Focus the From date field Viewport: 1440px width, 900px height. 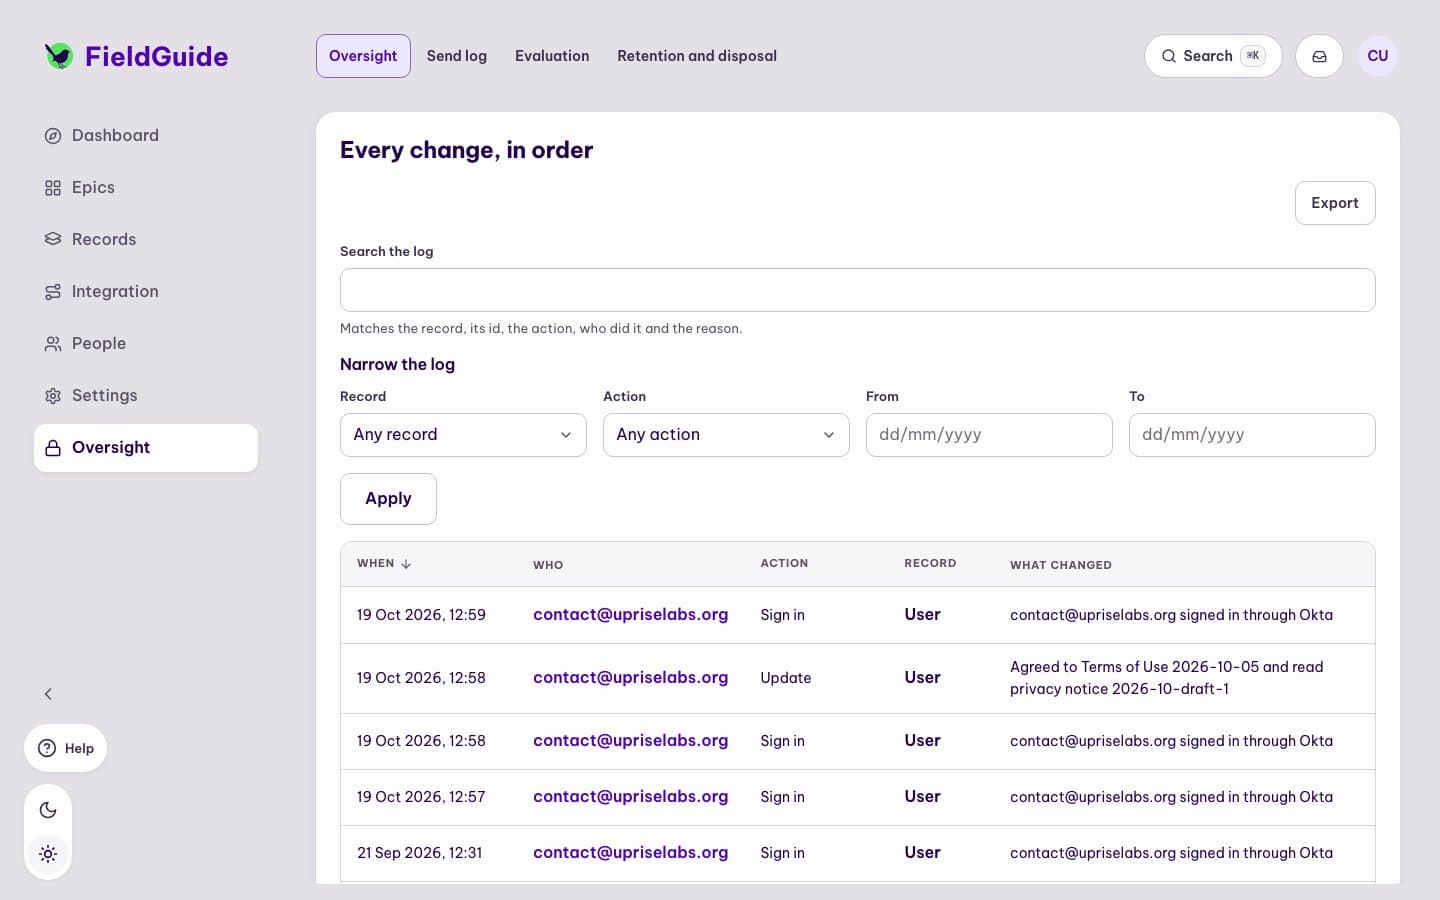(x=989, y=435)
